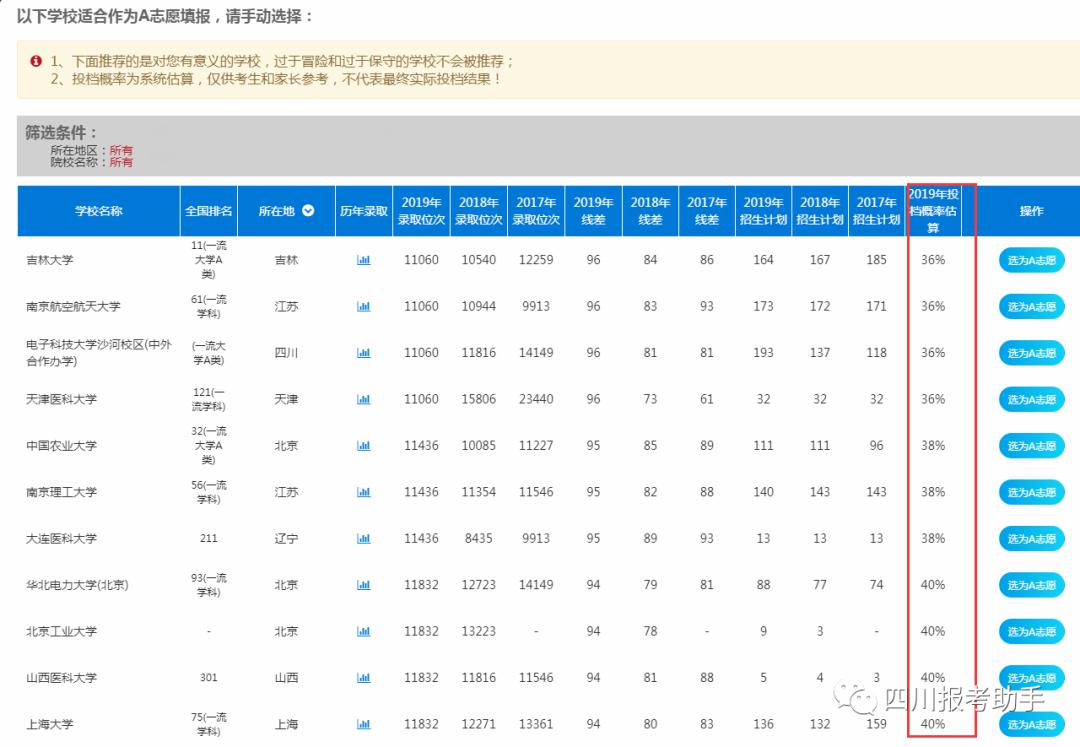Click location cell 四川

[287, 353]
